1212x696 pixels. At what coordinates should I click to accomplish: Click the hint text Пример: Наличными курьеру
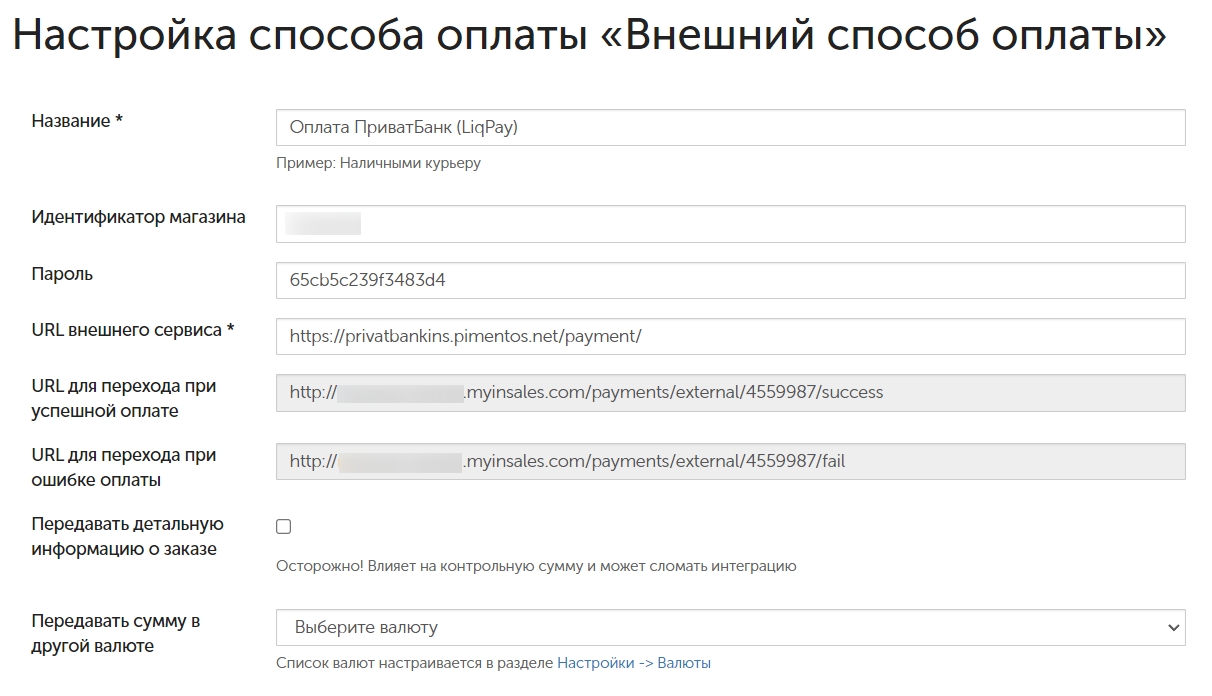(378, 163)
